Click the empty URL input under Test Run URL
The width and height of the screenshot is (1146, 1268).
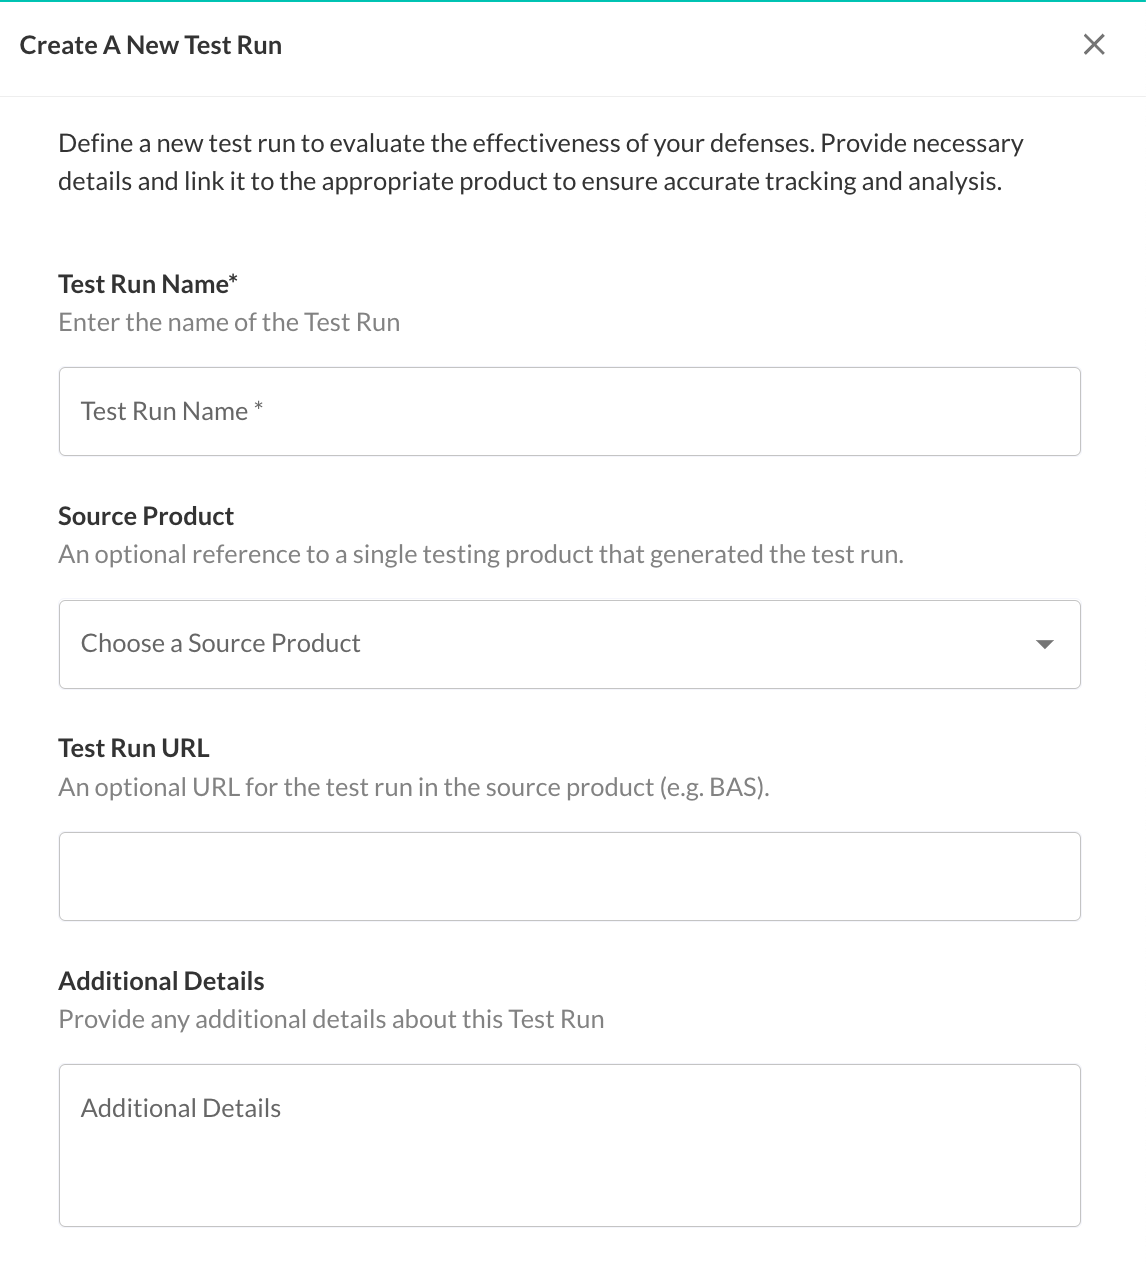point(570,876)
